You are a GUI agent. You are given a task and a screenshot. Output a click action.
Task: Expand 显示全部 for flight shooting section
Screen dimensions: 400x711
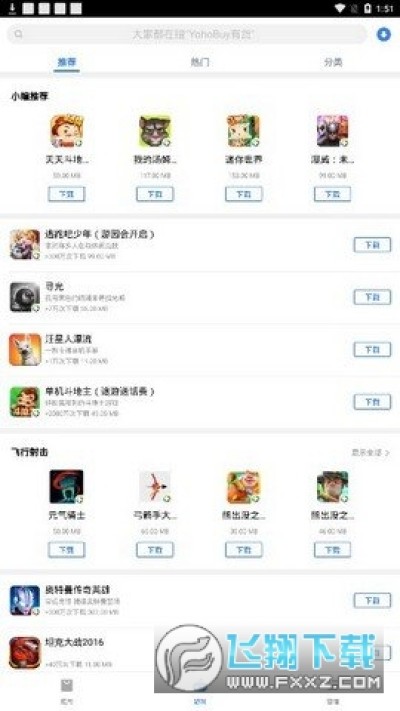point(371,453)
